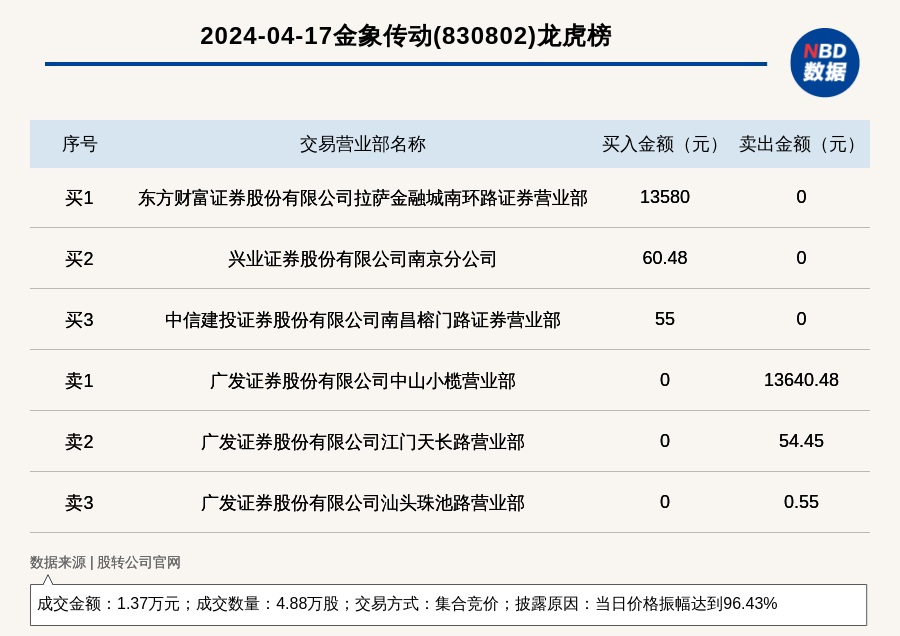Select 中信建投证券 南昌榕门路 branch name
Viewport: 900px width, 636px height.
coord(363,320)
